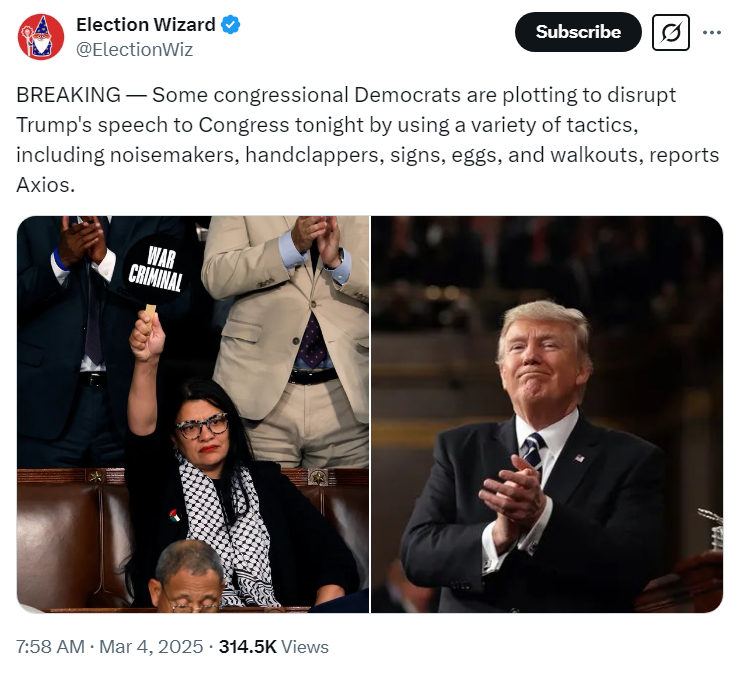Click the blue verified checkmark badge

click(x=231, y=25)
